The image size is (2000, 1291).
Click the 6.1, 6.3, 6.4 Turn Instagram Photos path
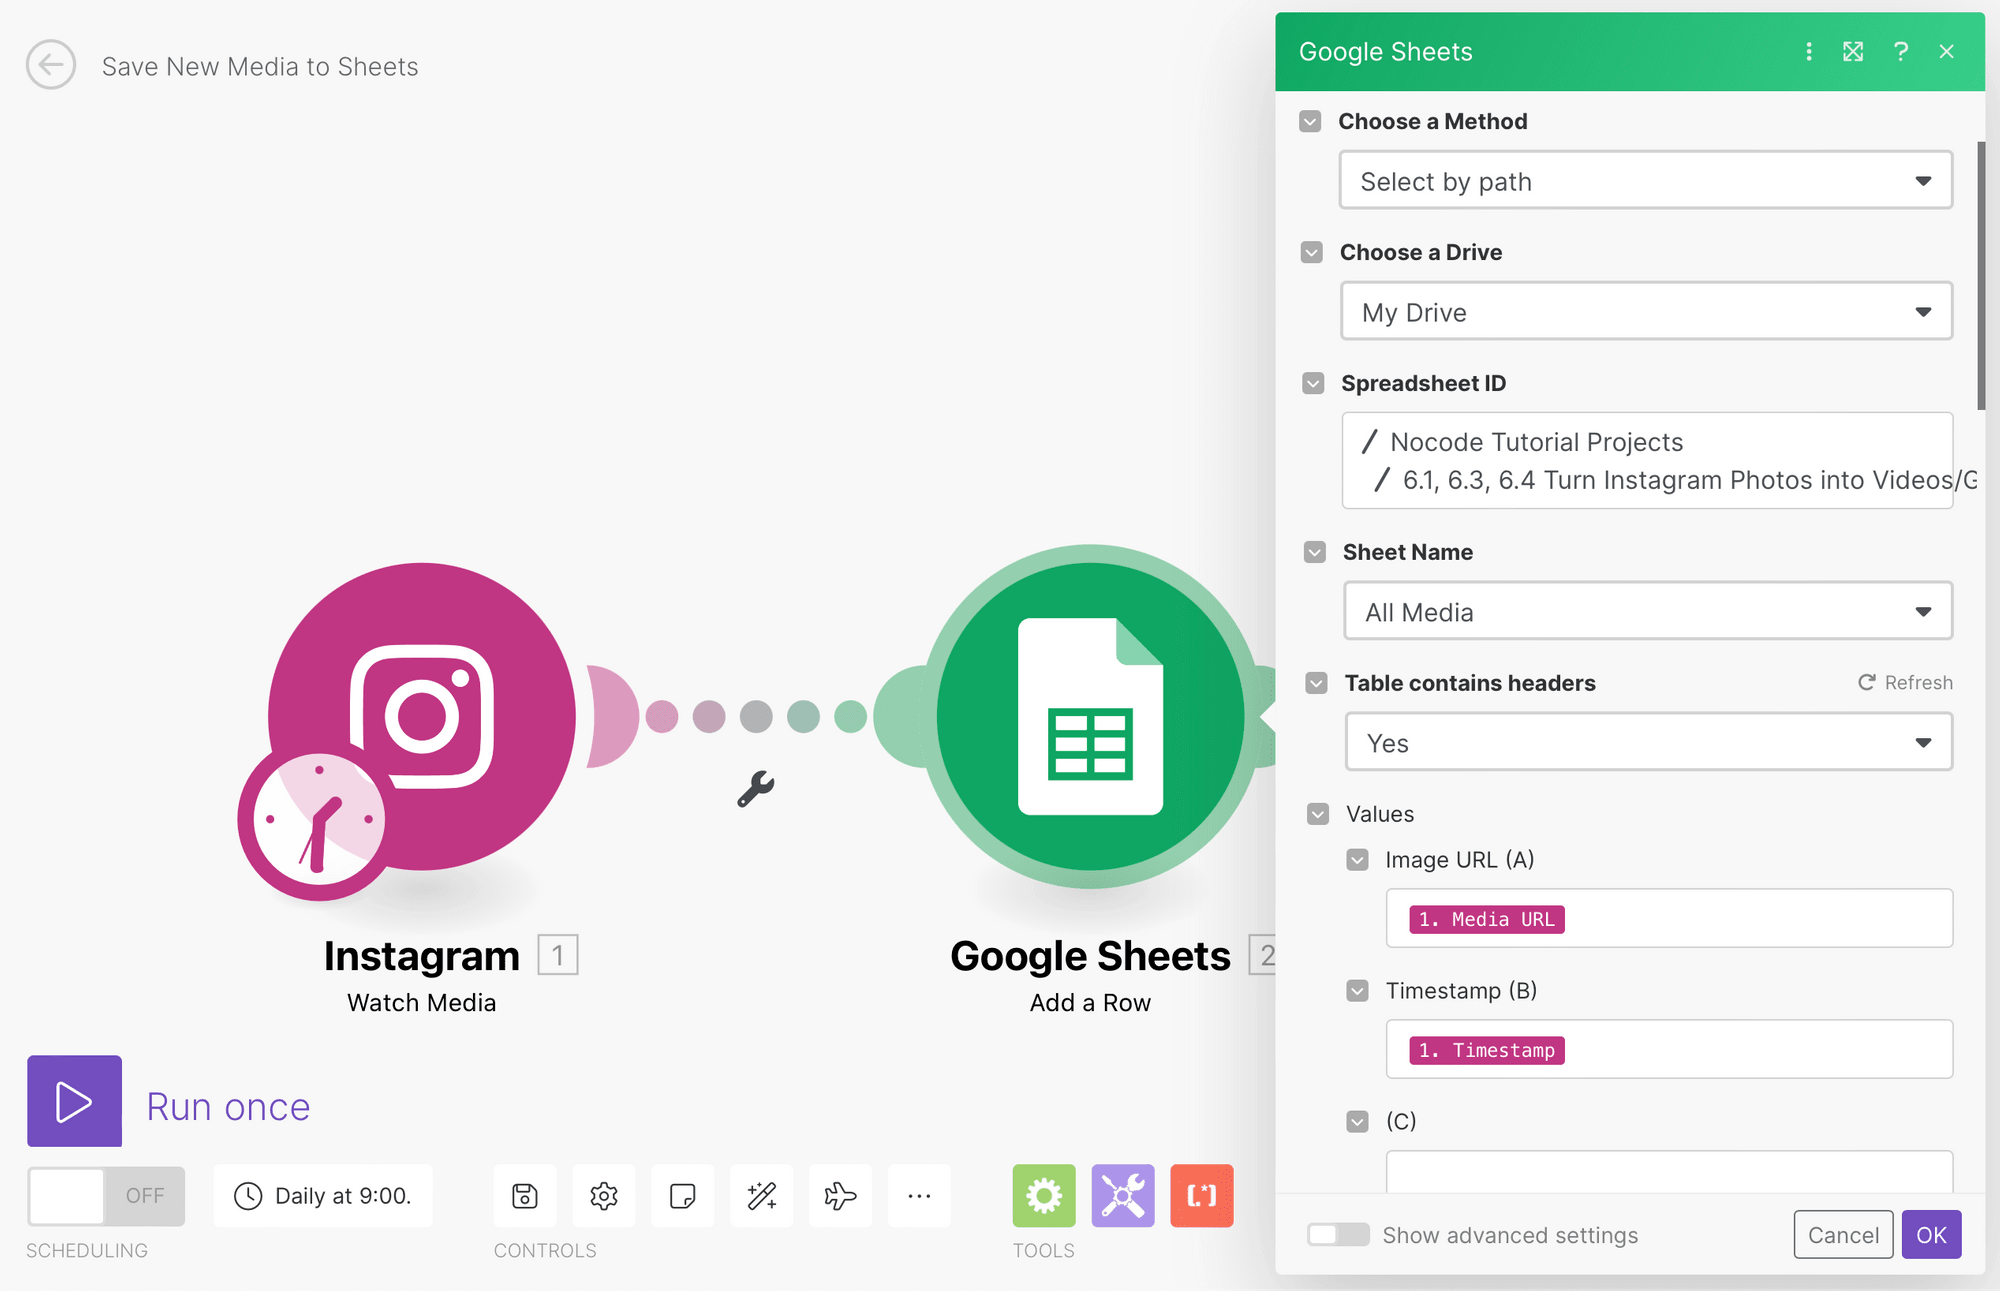click(1689, 480)
